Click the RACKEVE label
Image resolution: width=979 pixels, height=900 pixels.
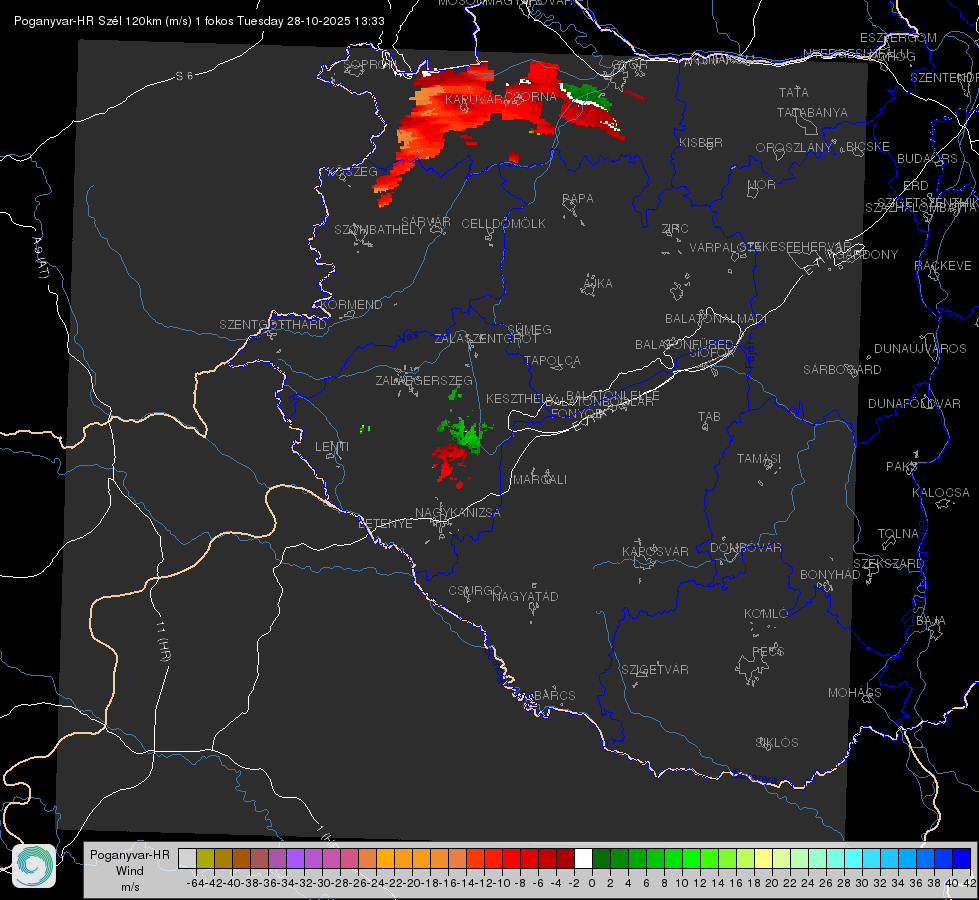pos(943,266)
